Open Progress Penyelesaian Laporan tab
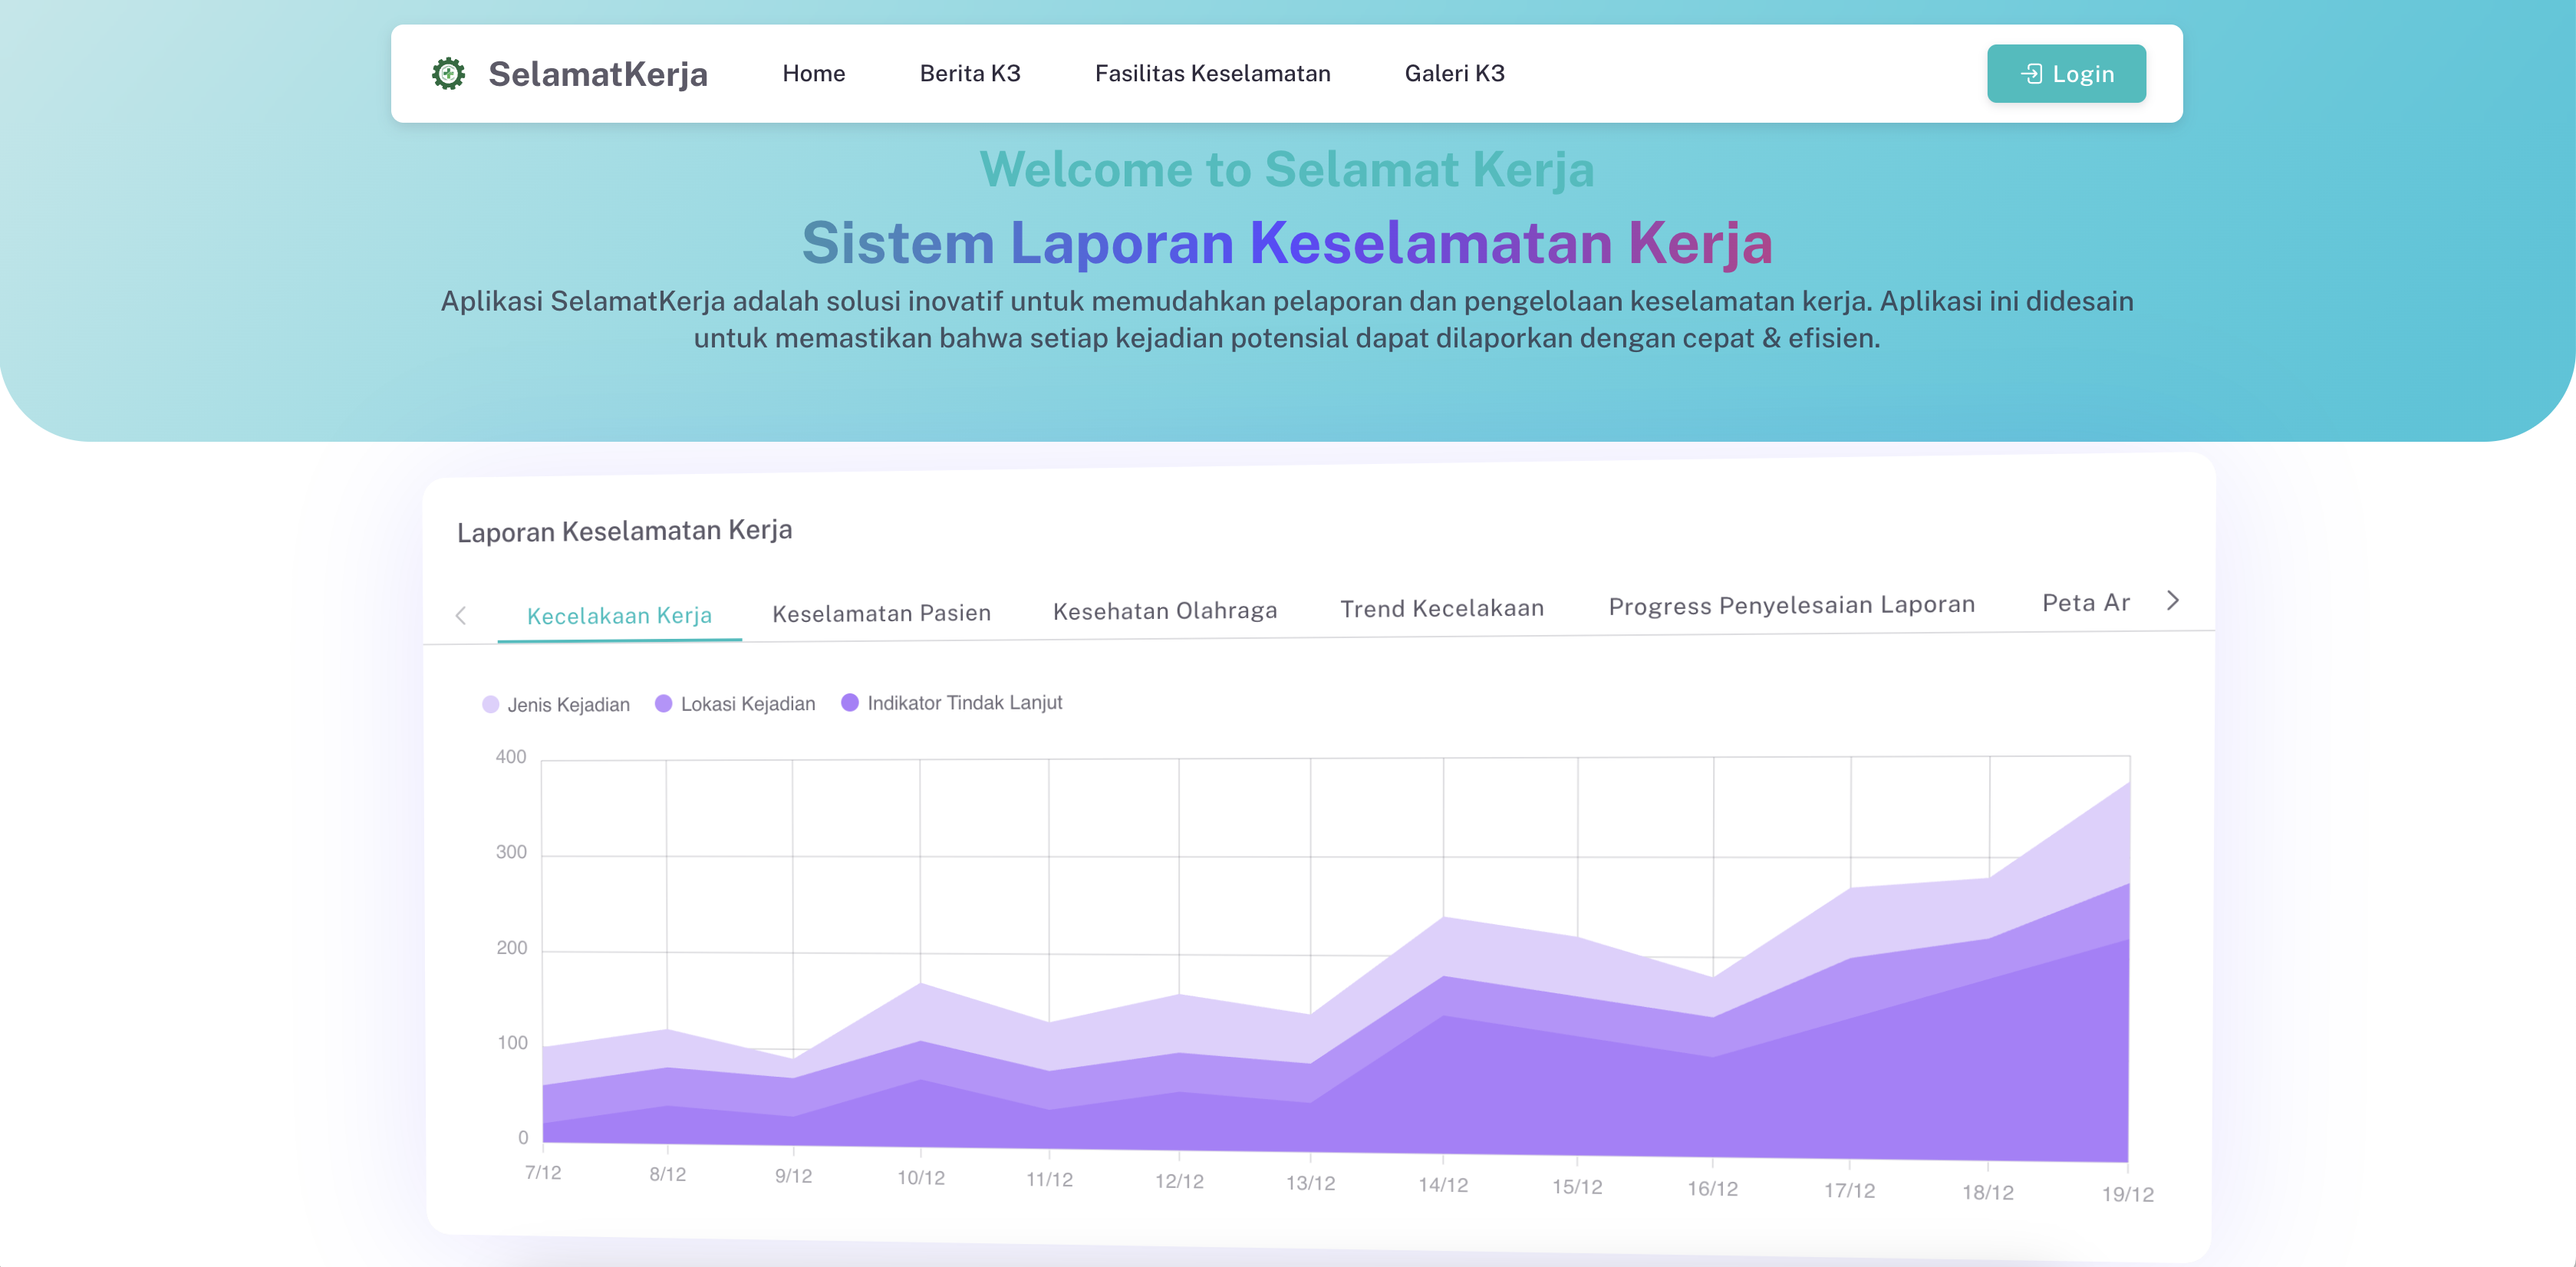 (x=1791, y=605)
